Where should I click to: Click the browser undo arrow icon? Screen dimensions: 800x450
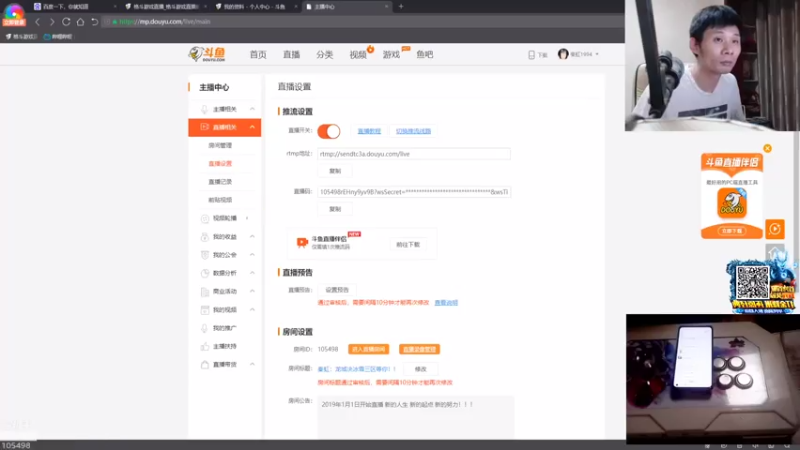(x=94, y=22)
